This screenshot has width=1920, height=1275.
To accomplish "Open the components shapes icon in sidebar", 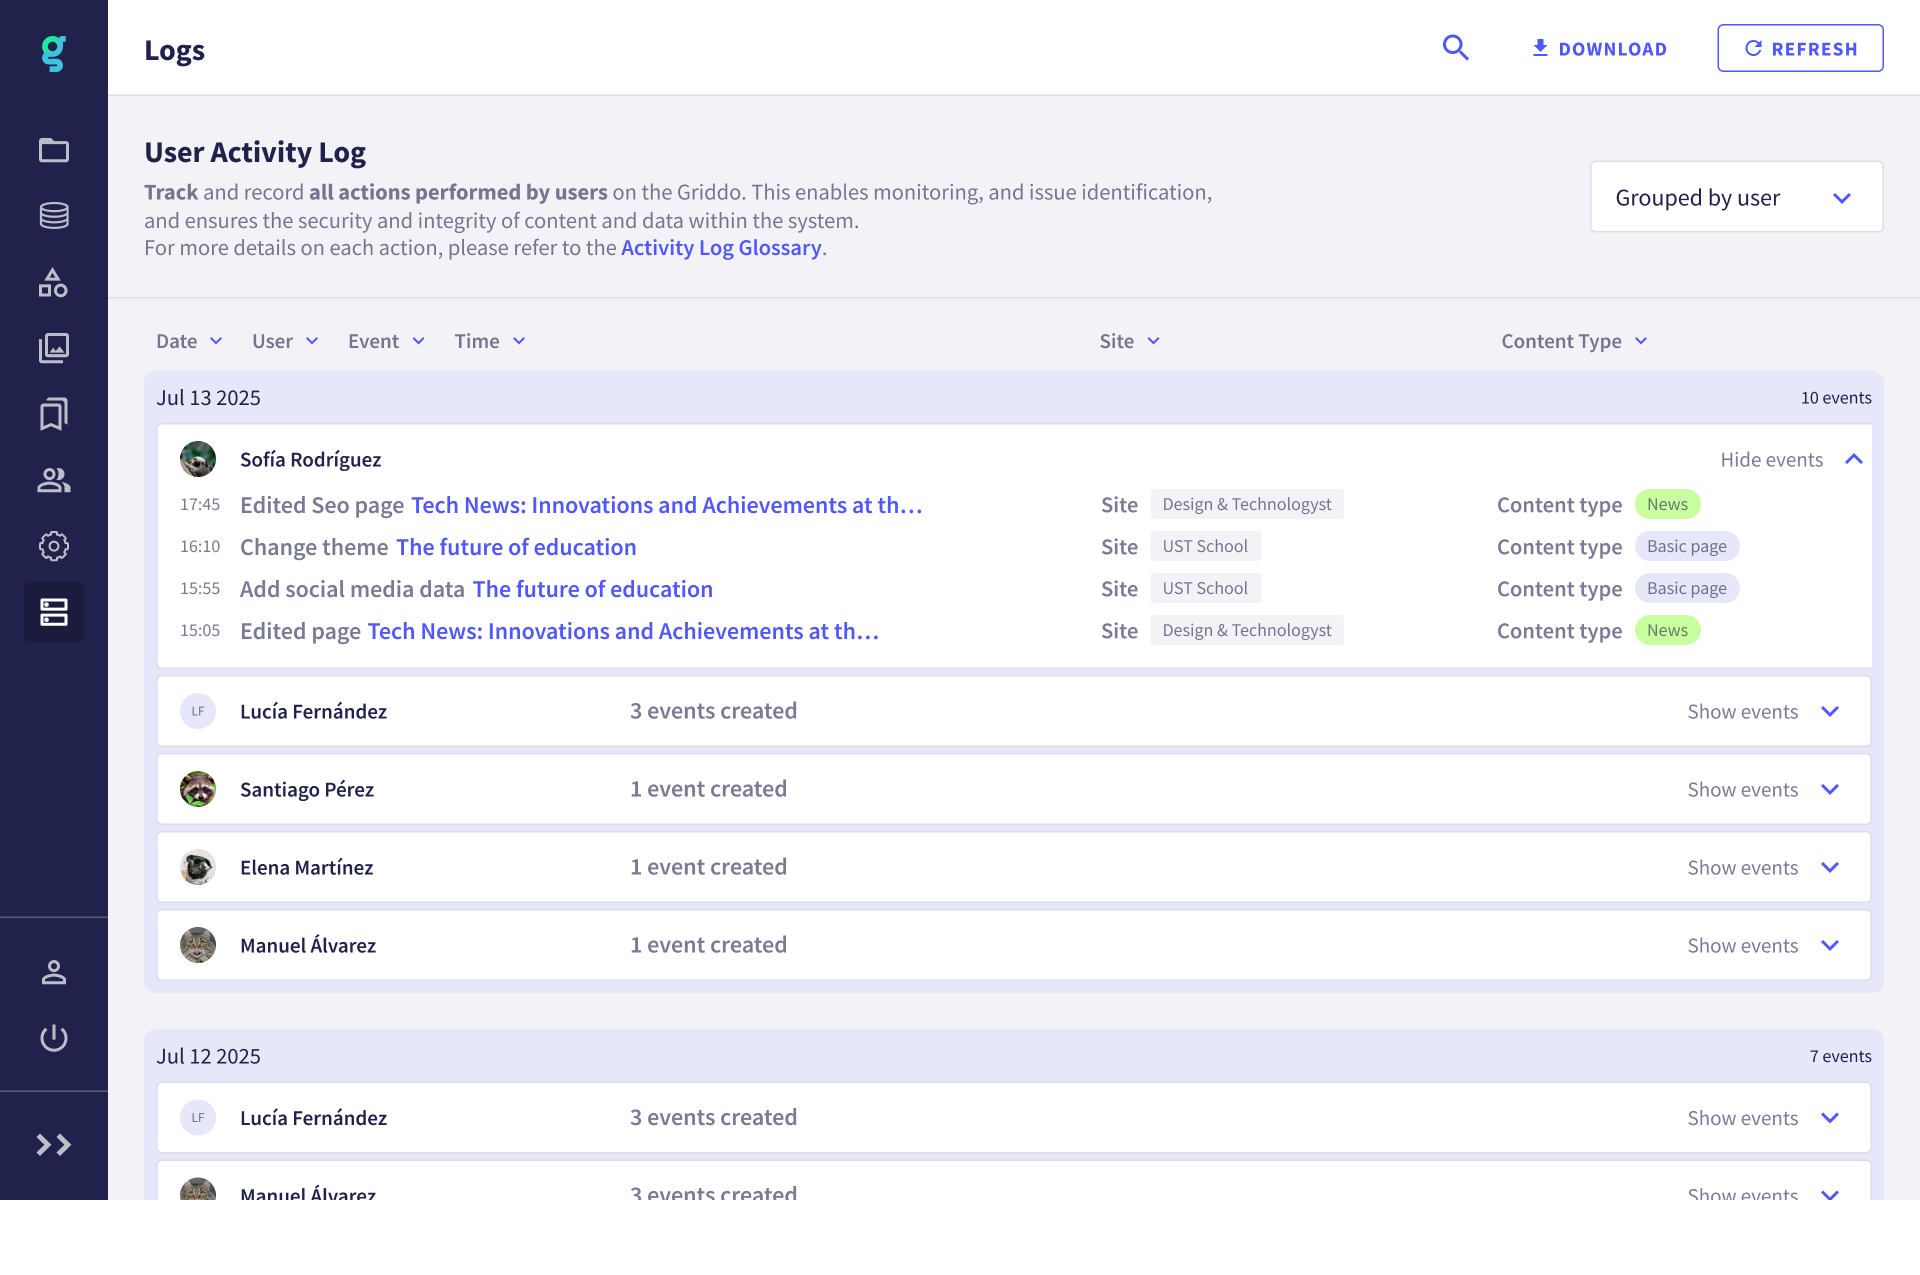I will click(x=54, y=283).
